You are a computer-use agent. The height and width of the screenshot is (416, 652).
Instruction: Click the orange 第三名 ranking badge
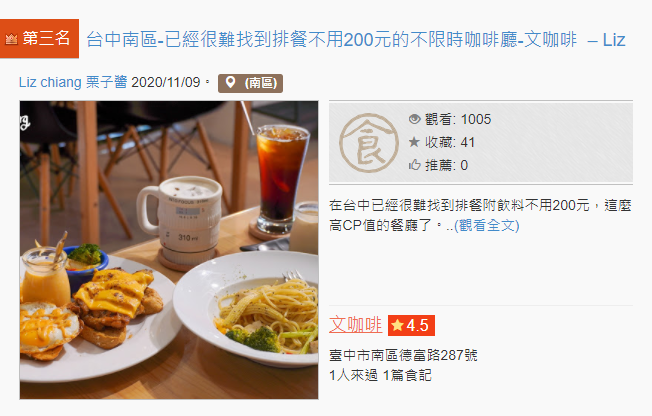39,38
